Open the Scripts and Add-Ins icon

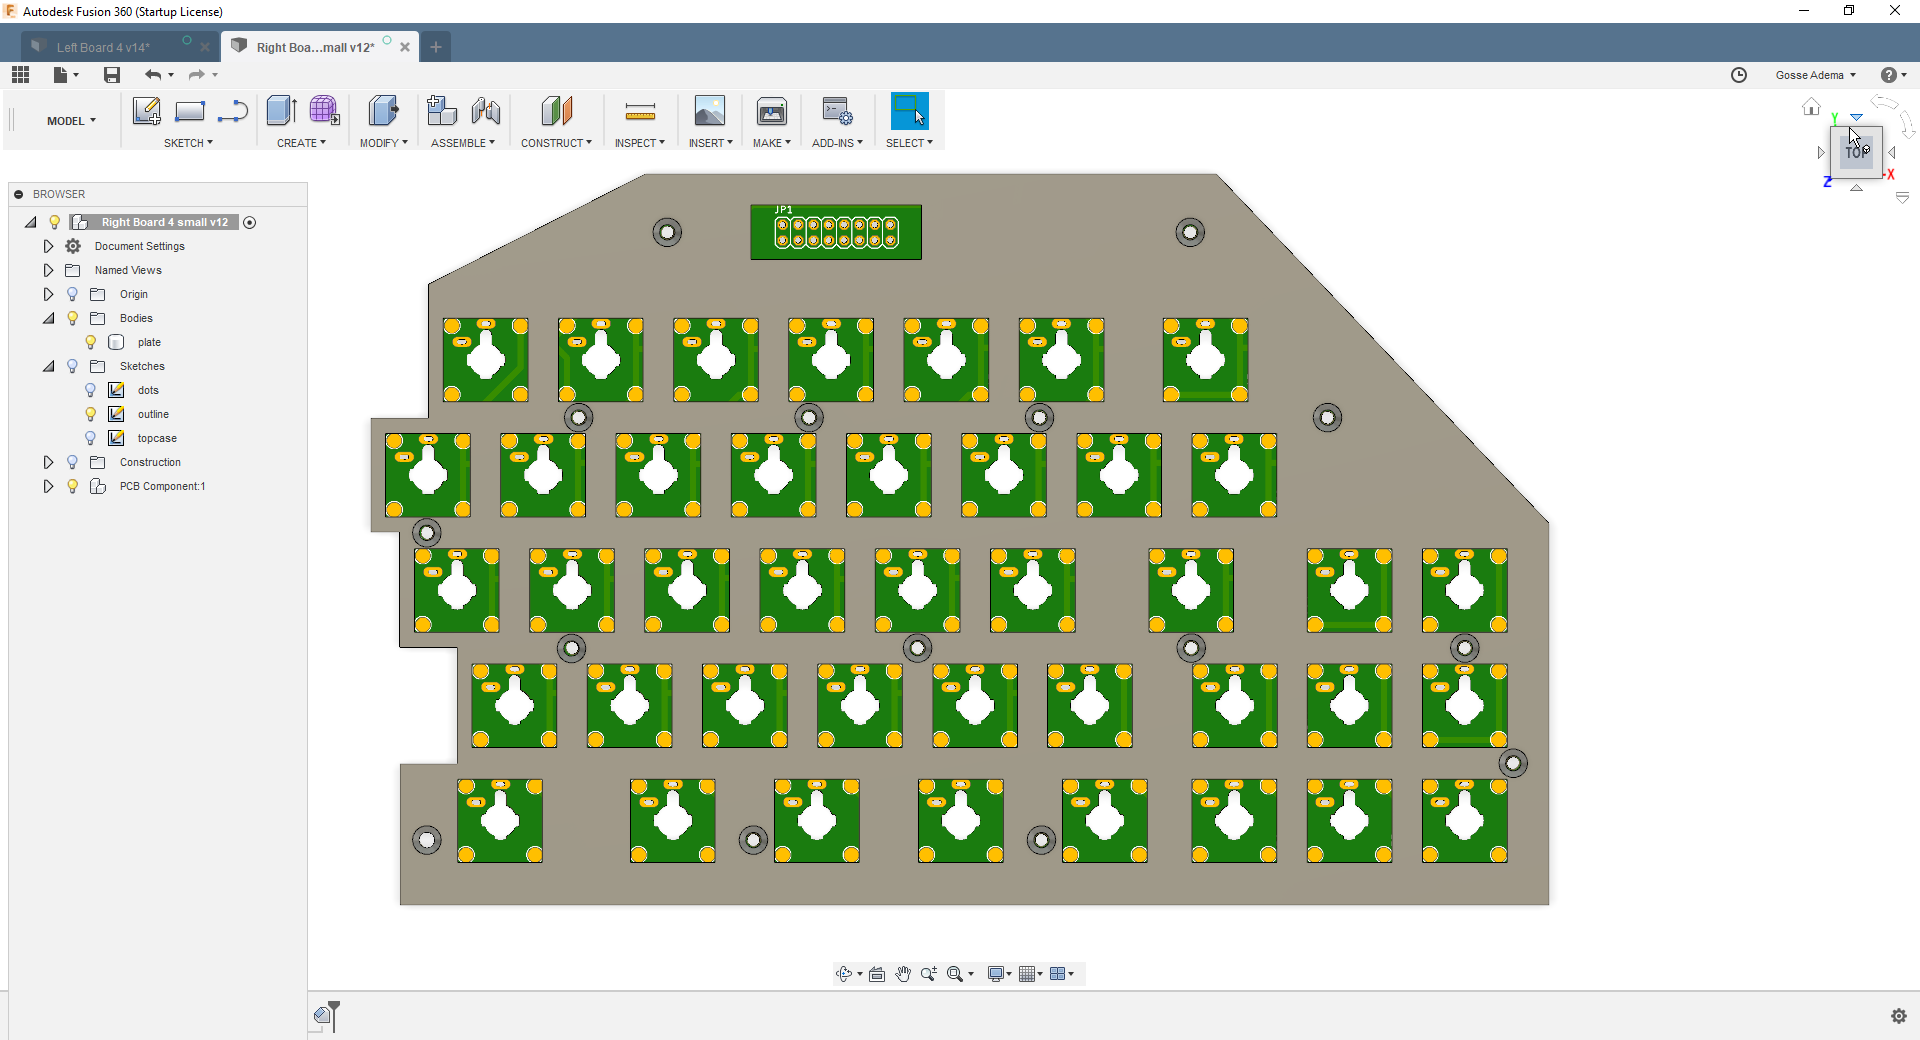click(838, 111)
